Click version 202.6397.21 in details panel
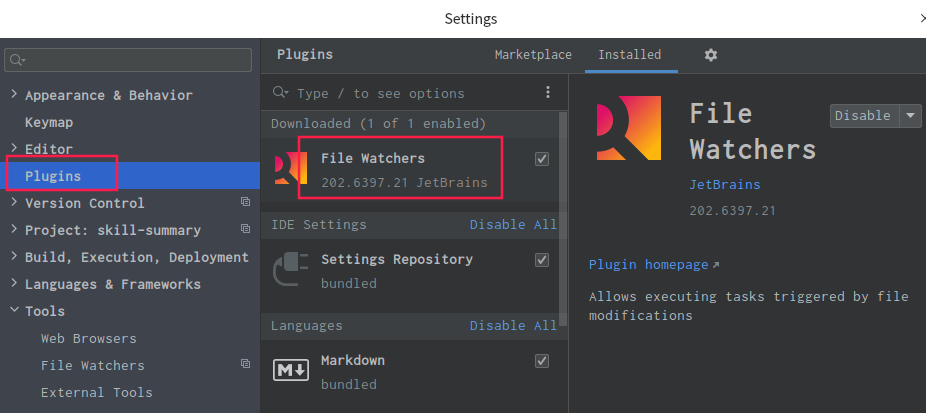This screenshot has height=413, width=926. pyautogui.click(x=732, y=211)
